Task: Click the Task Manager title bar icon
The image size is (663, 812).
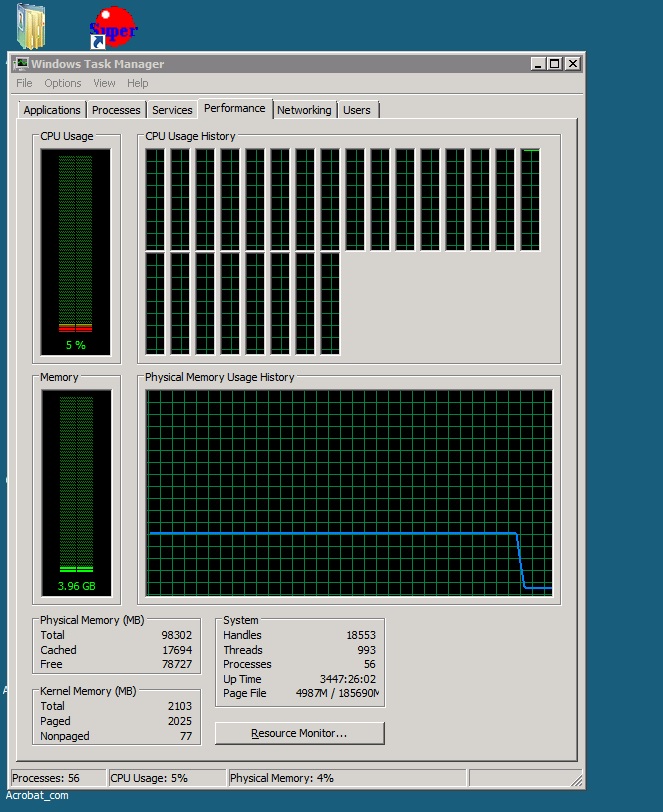Action: pos(21,64)
